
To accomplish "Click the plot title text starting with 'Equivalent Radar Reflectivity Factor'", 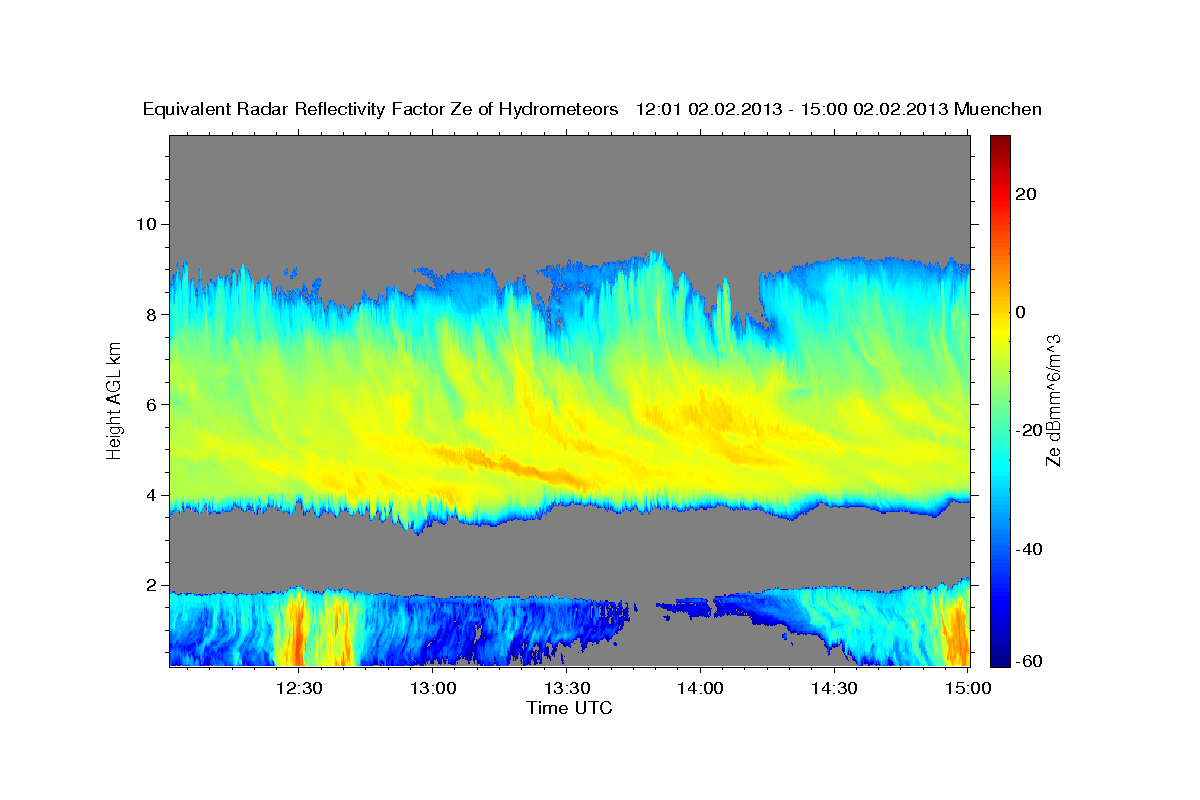I will (x=593, y=109).
